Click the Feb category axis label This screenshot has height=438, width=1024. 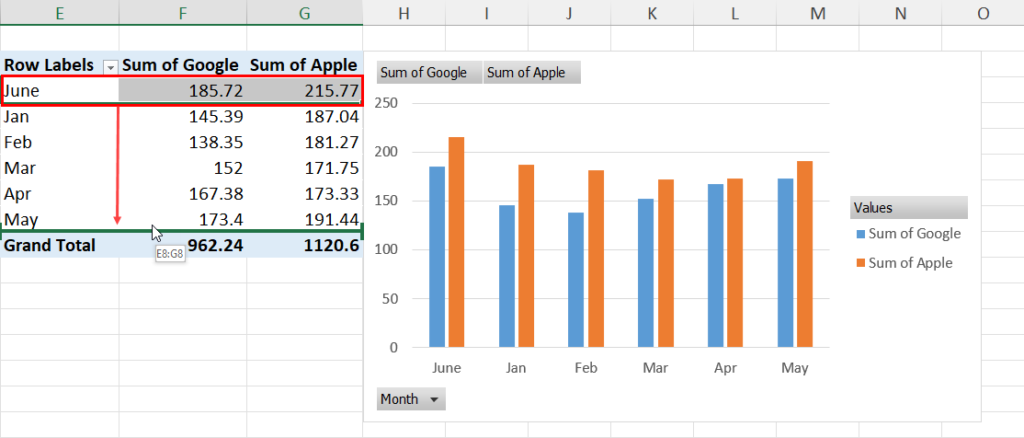pyautogui.click(x=586, y=368)
